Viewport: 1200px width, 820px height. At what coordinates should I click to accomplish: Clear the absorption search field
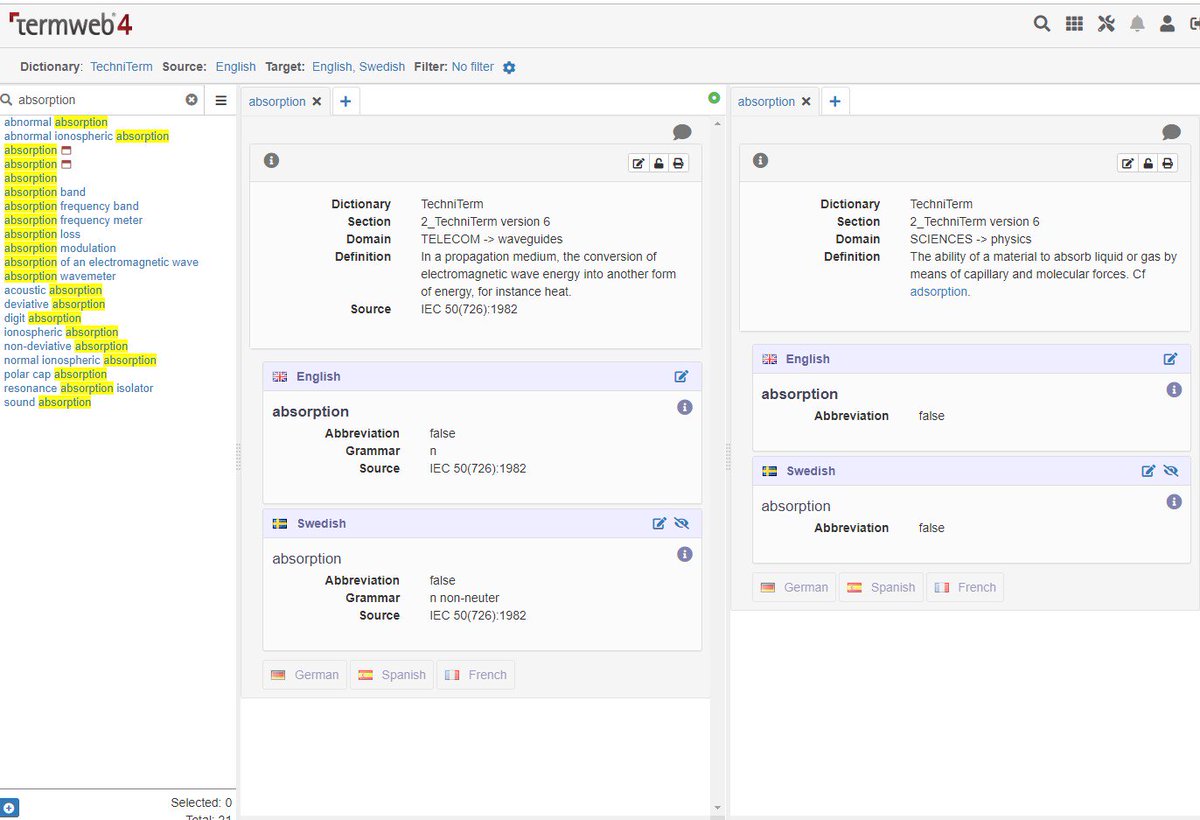click(x=192, y=100)
